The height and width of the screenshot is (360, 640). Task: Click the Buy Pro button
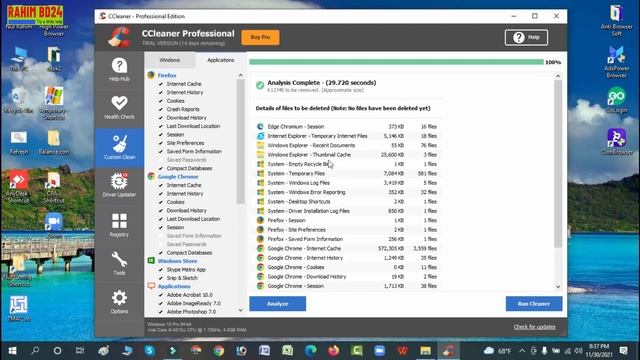260,37
